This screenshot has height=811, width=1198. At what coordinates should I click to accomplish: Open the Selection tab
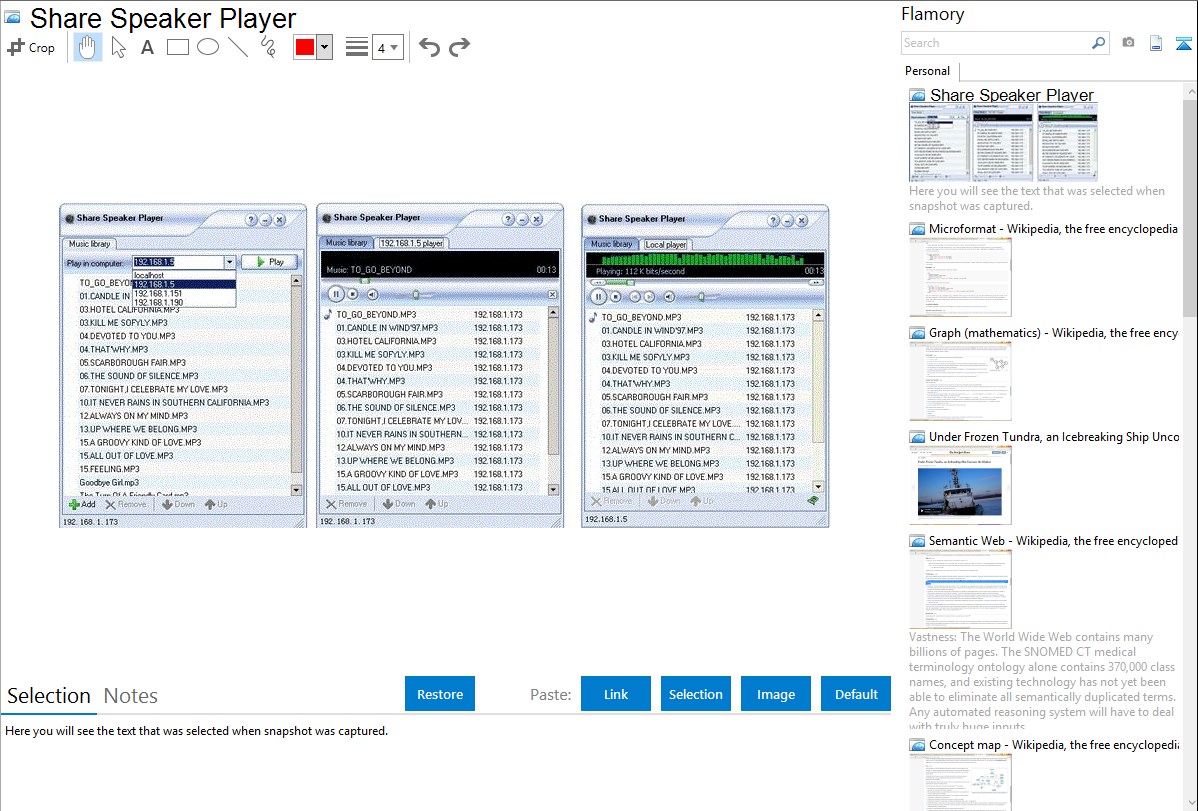pyautogui.click(x=49, y=696)
